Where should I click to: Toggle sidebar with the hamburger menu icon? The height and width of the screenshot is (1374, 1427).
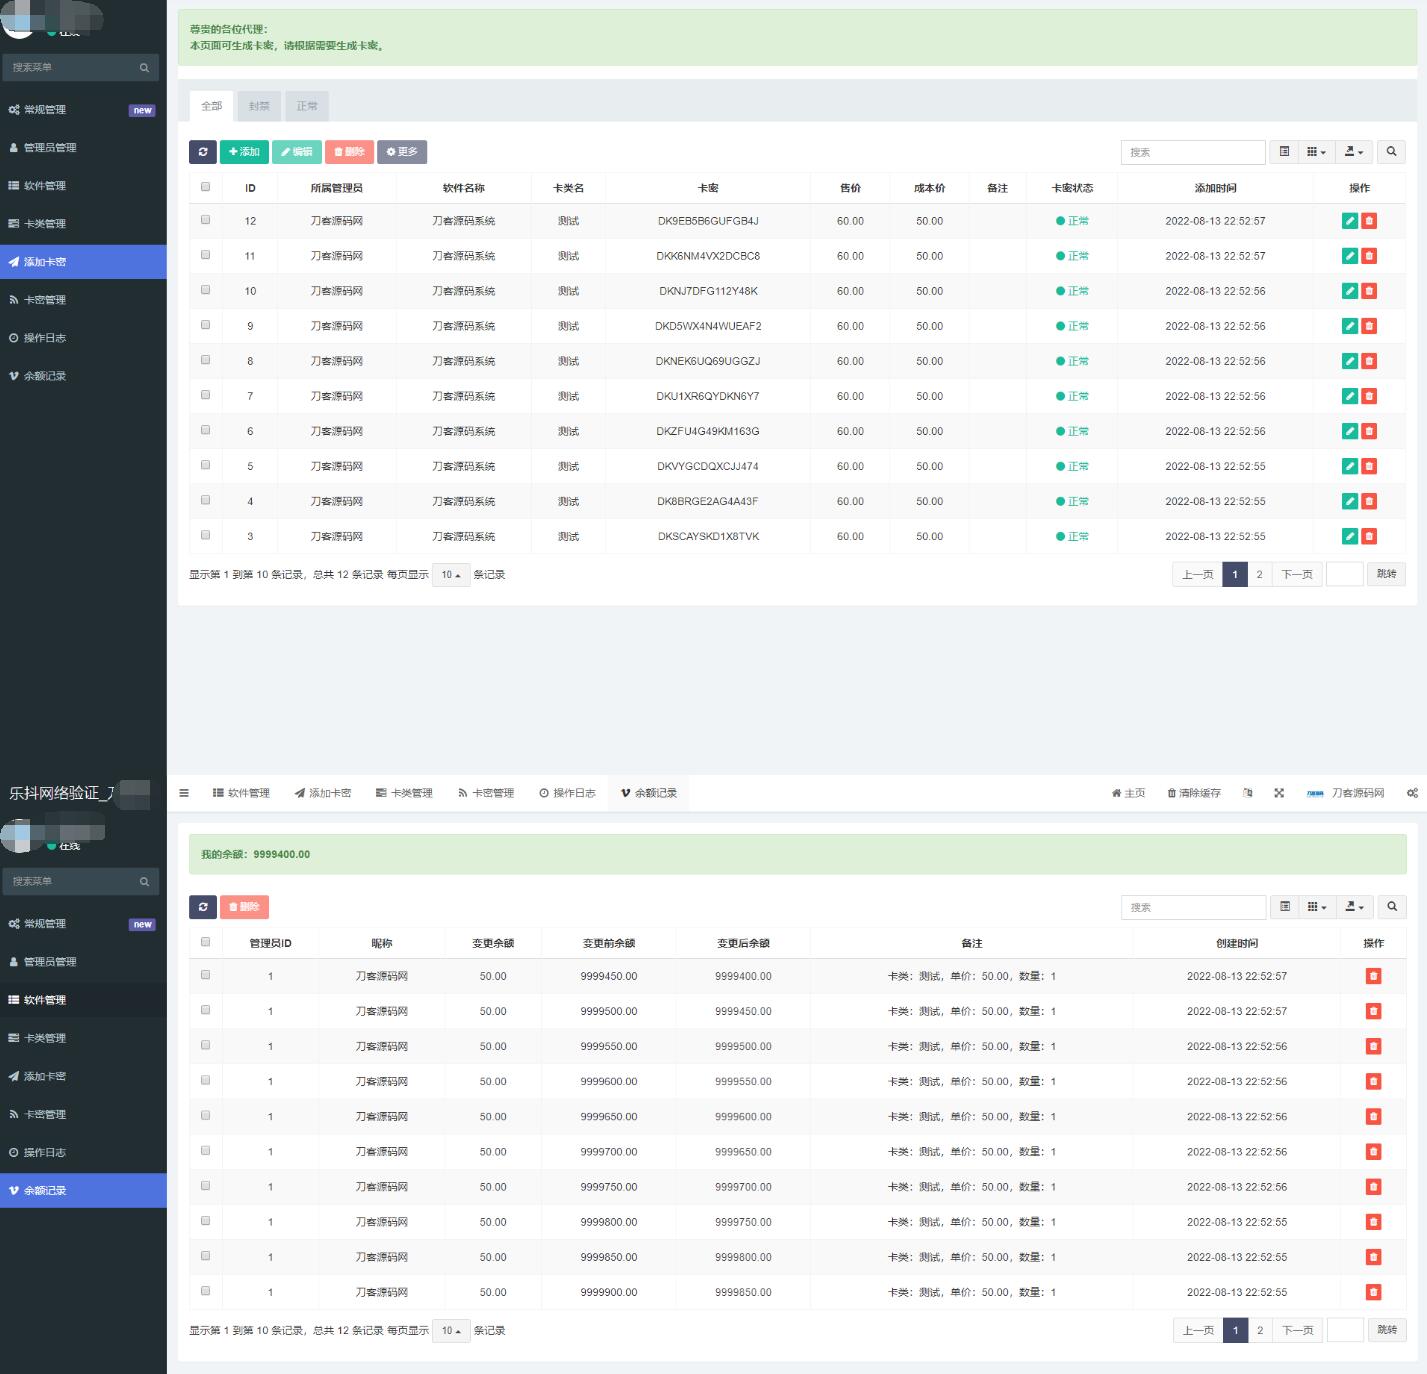click(x=184, y=793)
